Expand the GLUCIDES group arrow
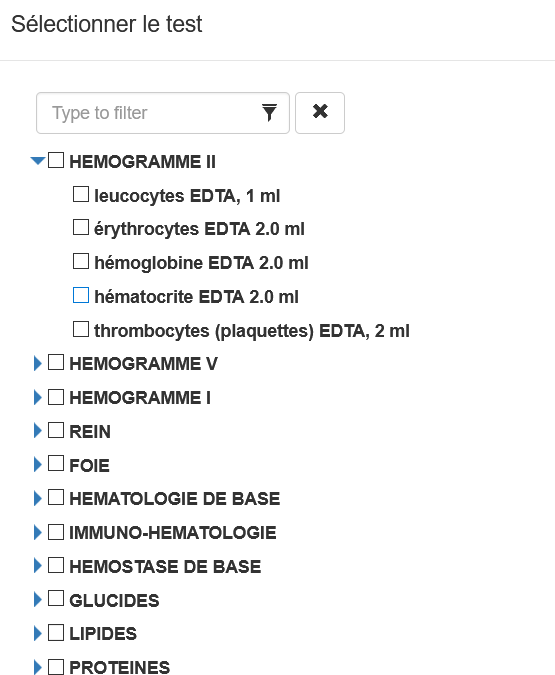The image size is (555, 675). tap(37, 599)
